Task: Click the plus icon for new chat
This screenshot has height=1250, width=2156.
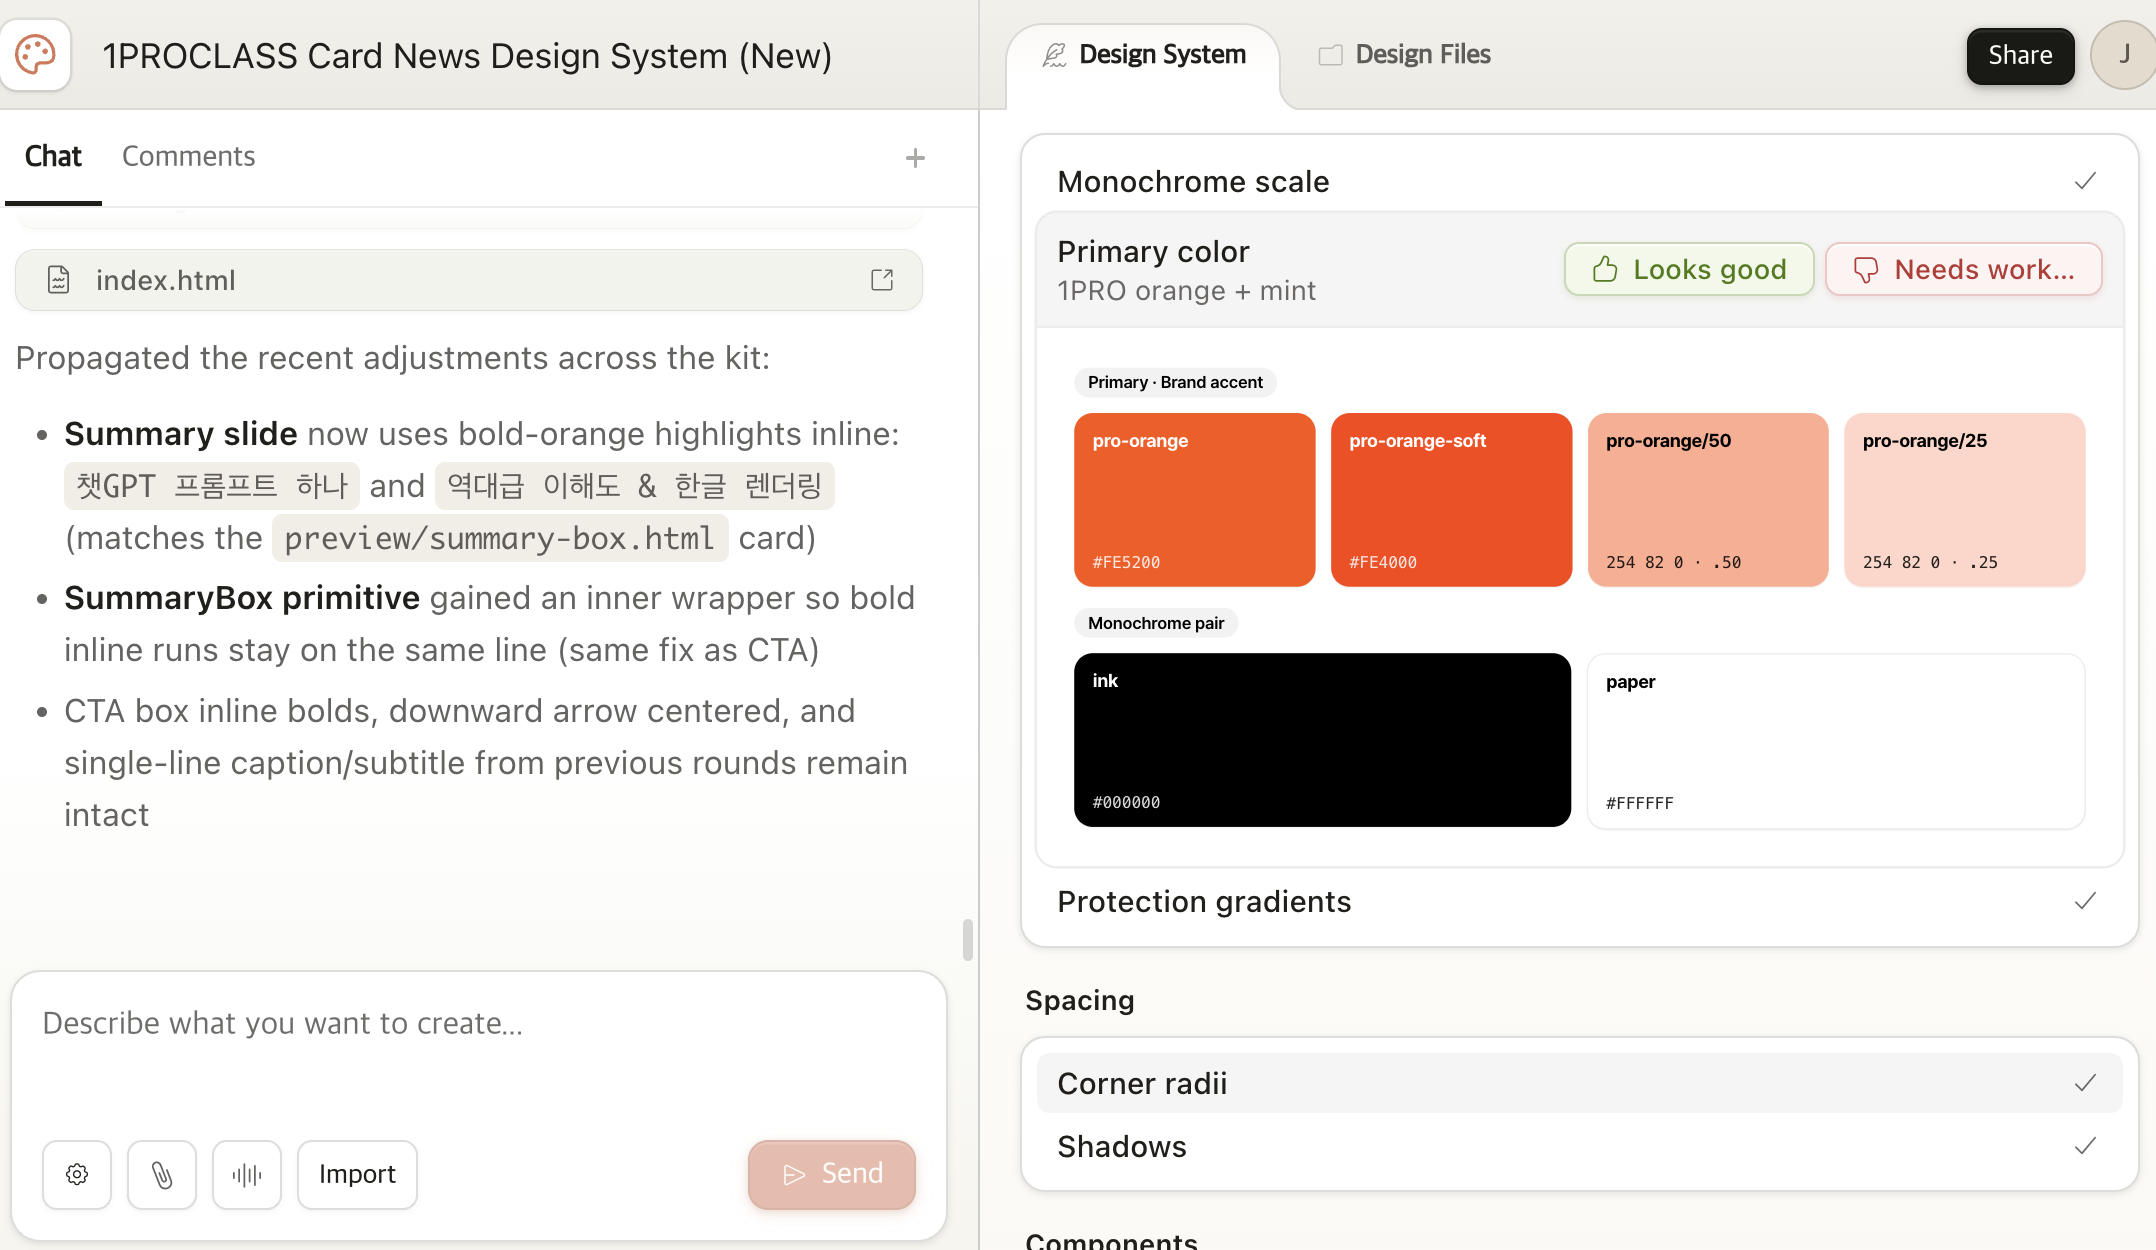Action: [x=914, y=158]
